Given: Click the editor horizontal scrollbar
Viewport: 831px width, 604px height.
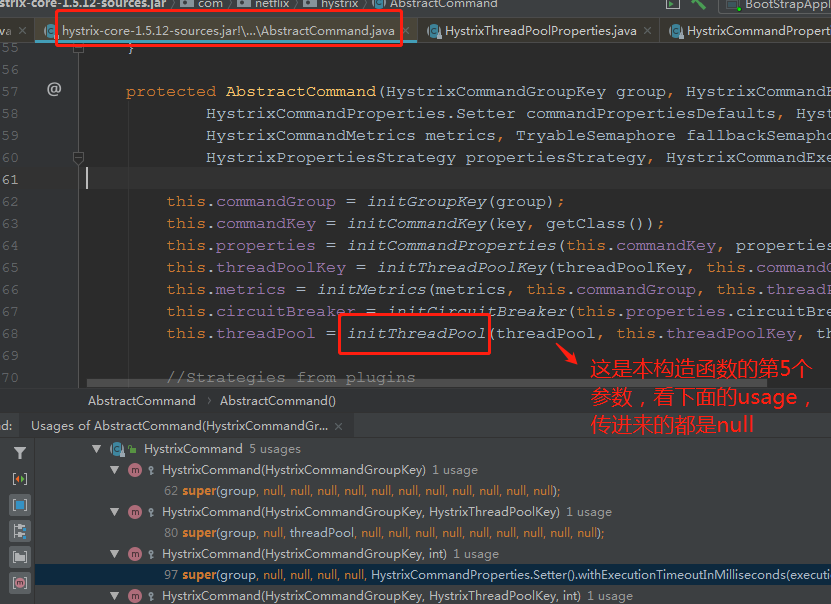Looking at the screenshot, I should [x=427, y=383].
